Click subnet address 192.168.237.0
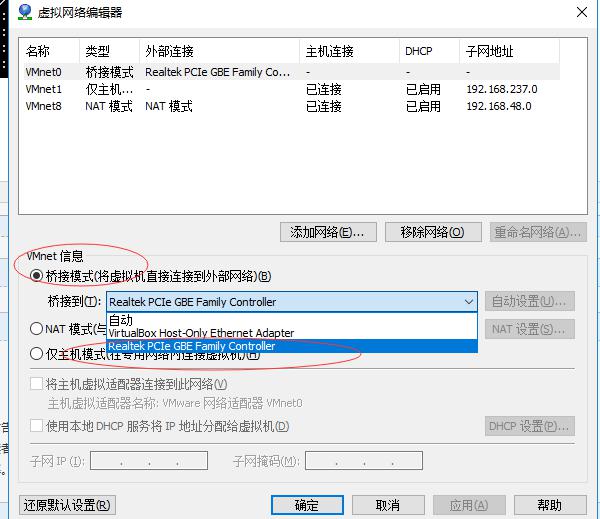This screenshot has width=600, height=519. 502,89
